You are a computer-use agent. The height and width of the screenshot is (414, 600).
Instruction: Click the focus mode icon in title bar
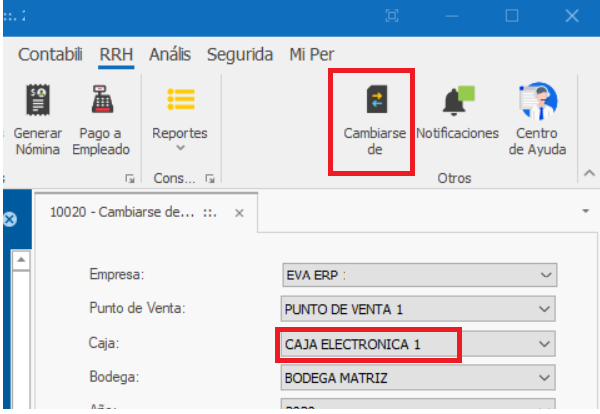[x=393, y=16]
